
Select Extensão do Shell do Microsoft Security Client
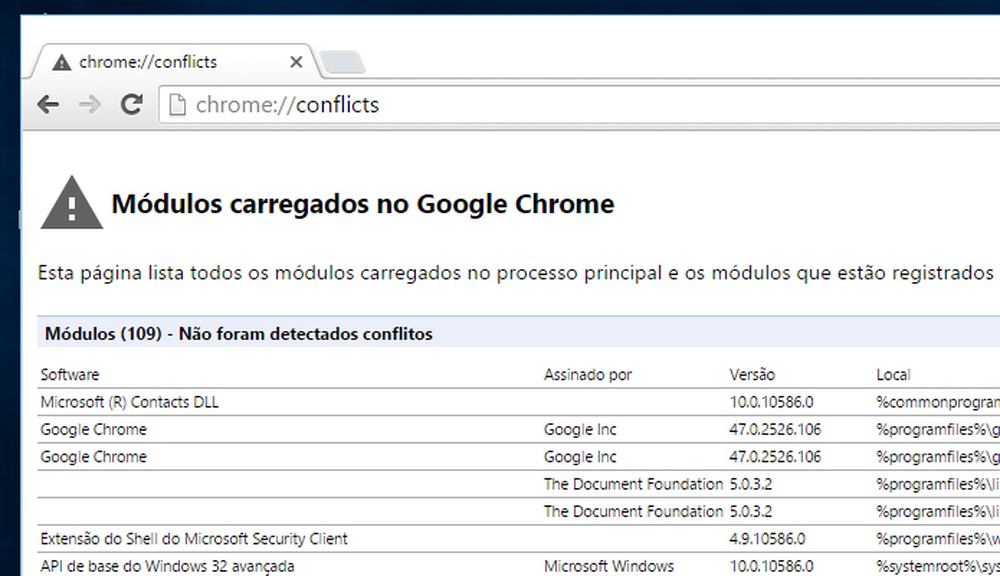coord(194,539)
